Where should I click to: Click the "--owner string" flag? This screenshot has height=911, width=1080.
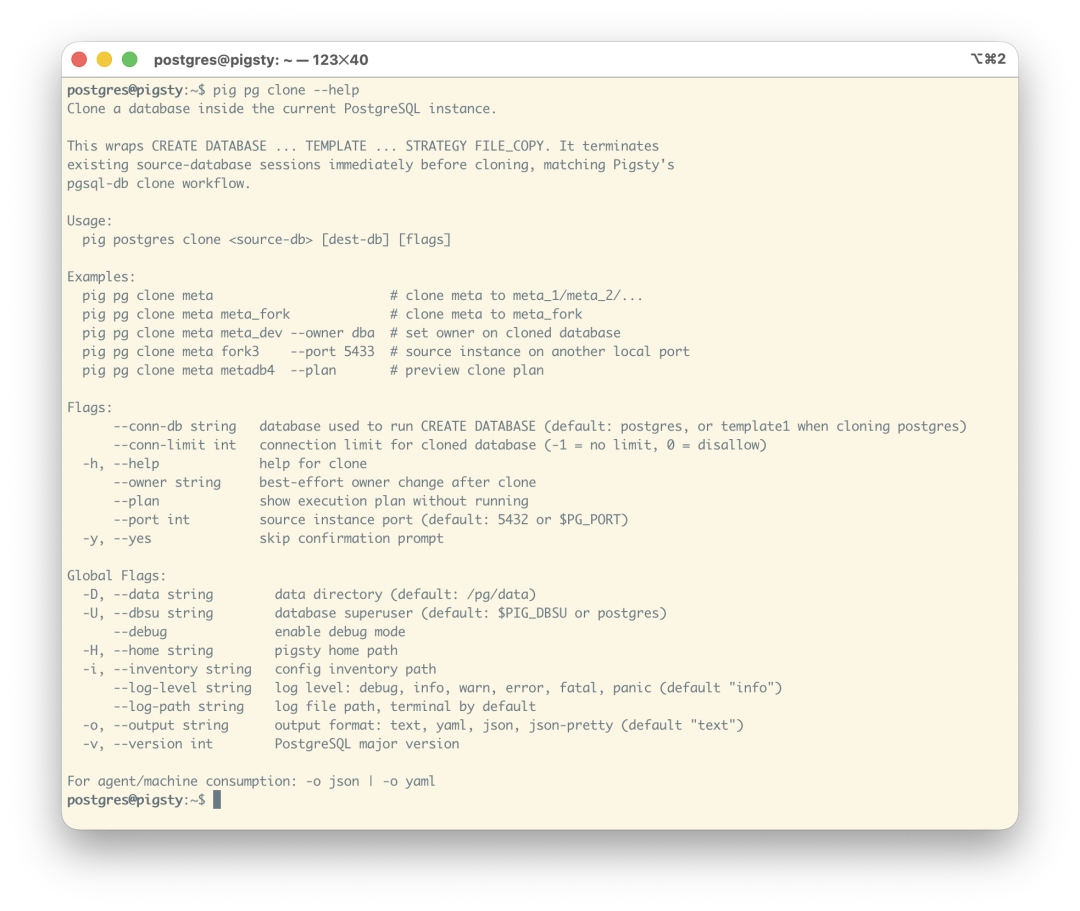click(x=167, y=482)
